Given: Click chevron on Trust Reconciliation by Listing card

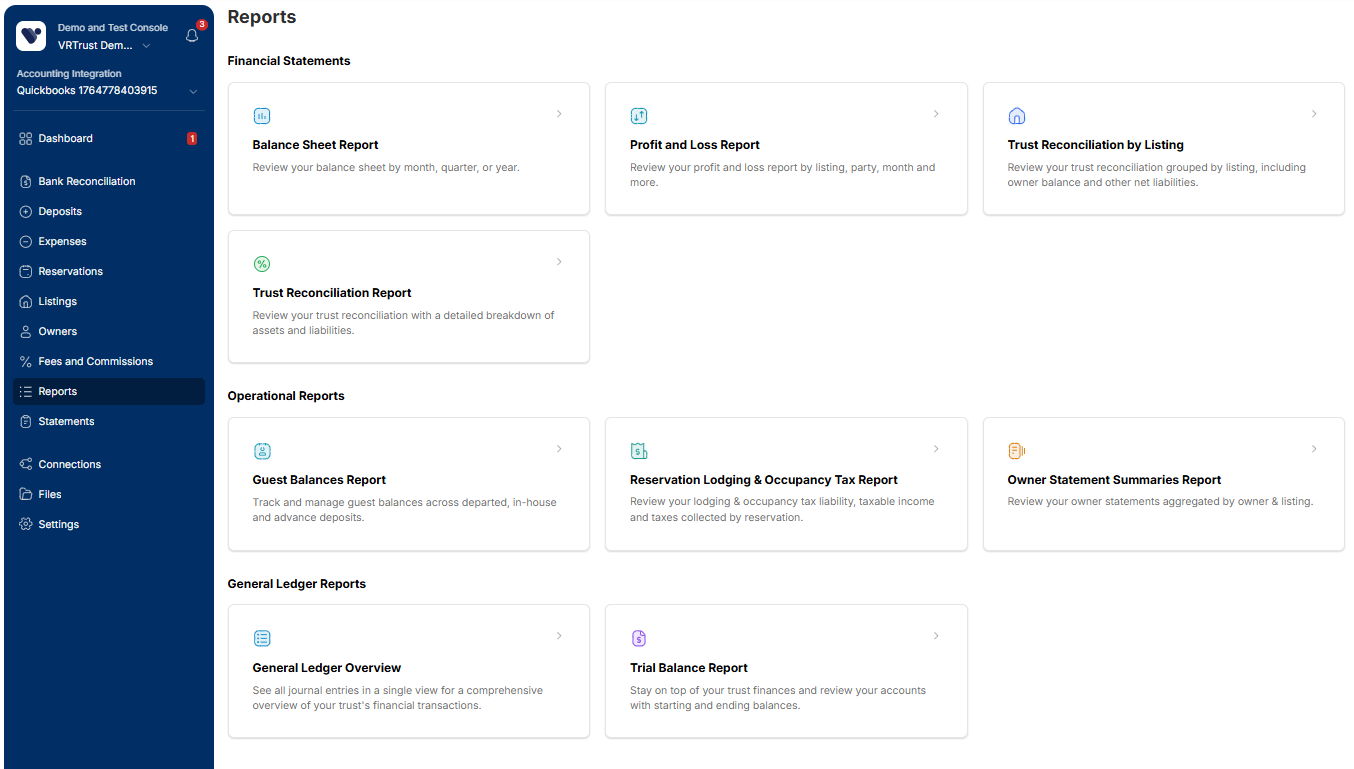Looking at the screenshot, I should pyautogui.click(x=1314, y=114).
